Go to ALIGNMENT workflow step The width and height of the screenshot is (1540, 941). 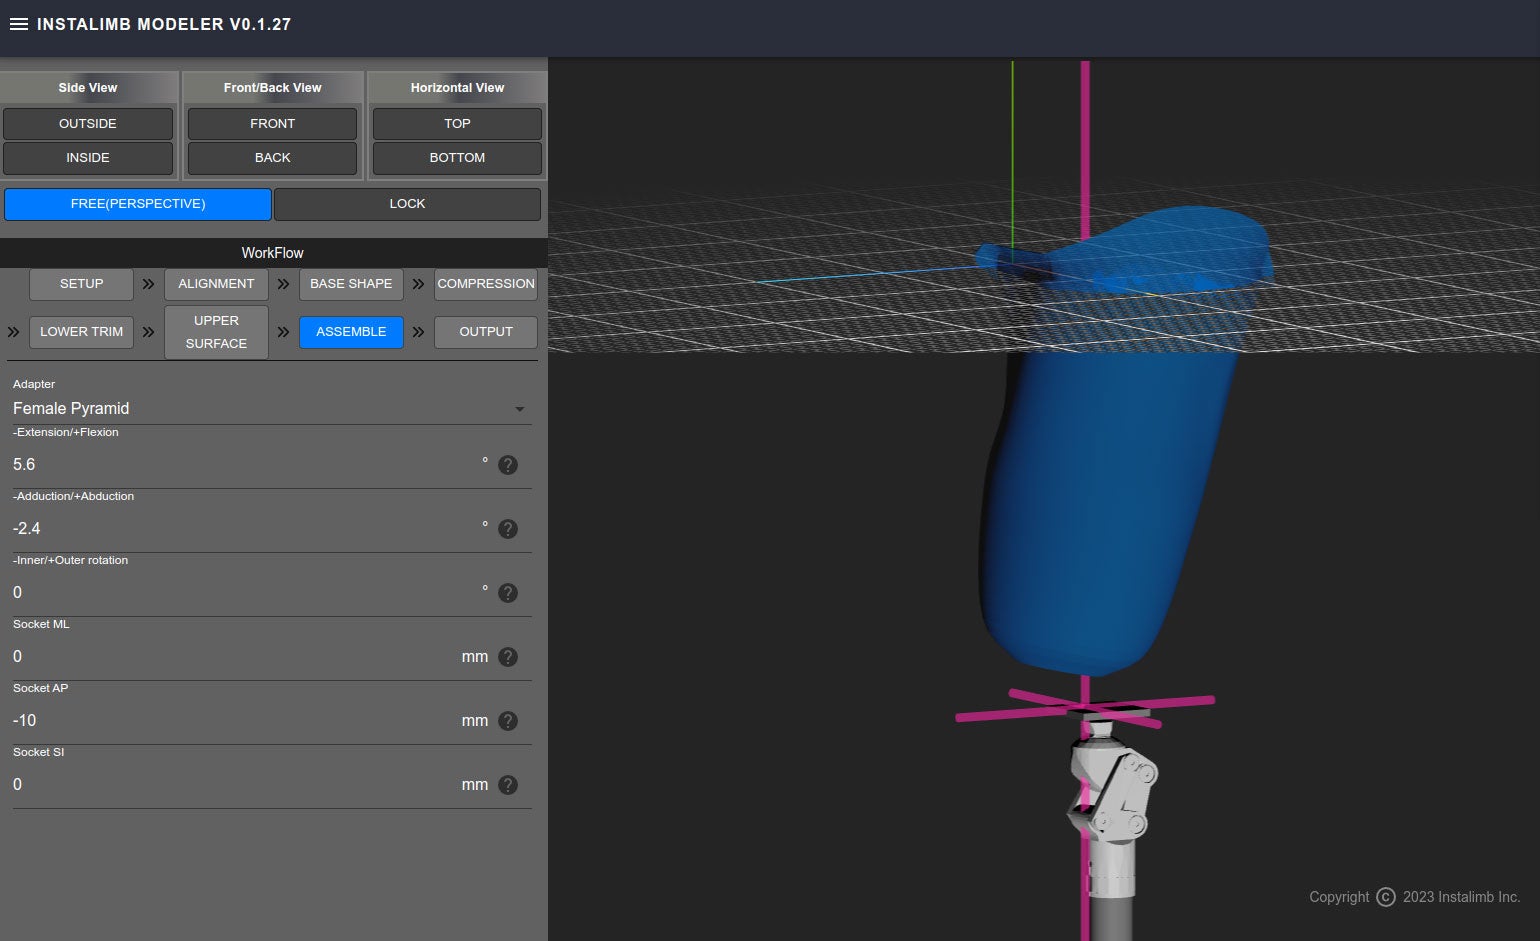pos(216,284)
